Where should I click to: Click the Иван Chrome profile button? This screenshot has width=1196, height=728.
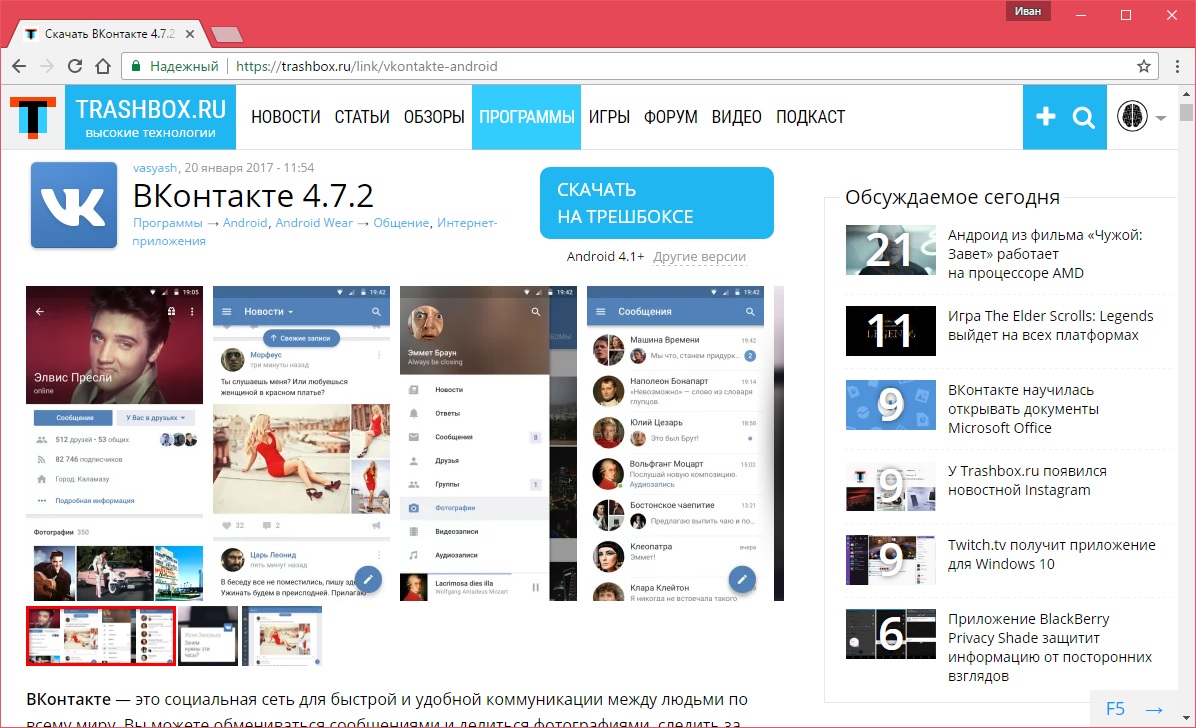(1027, 11)
